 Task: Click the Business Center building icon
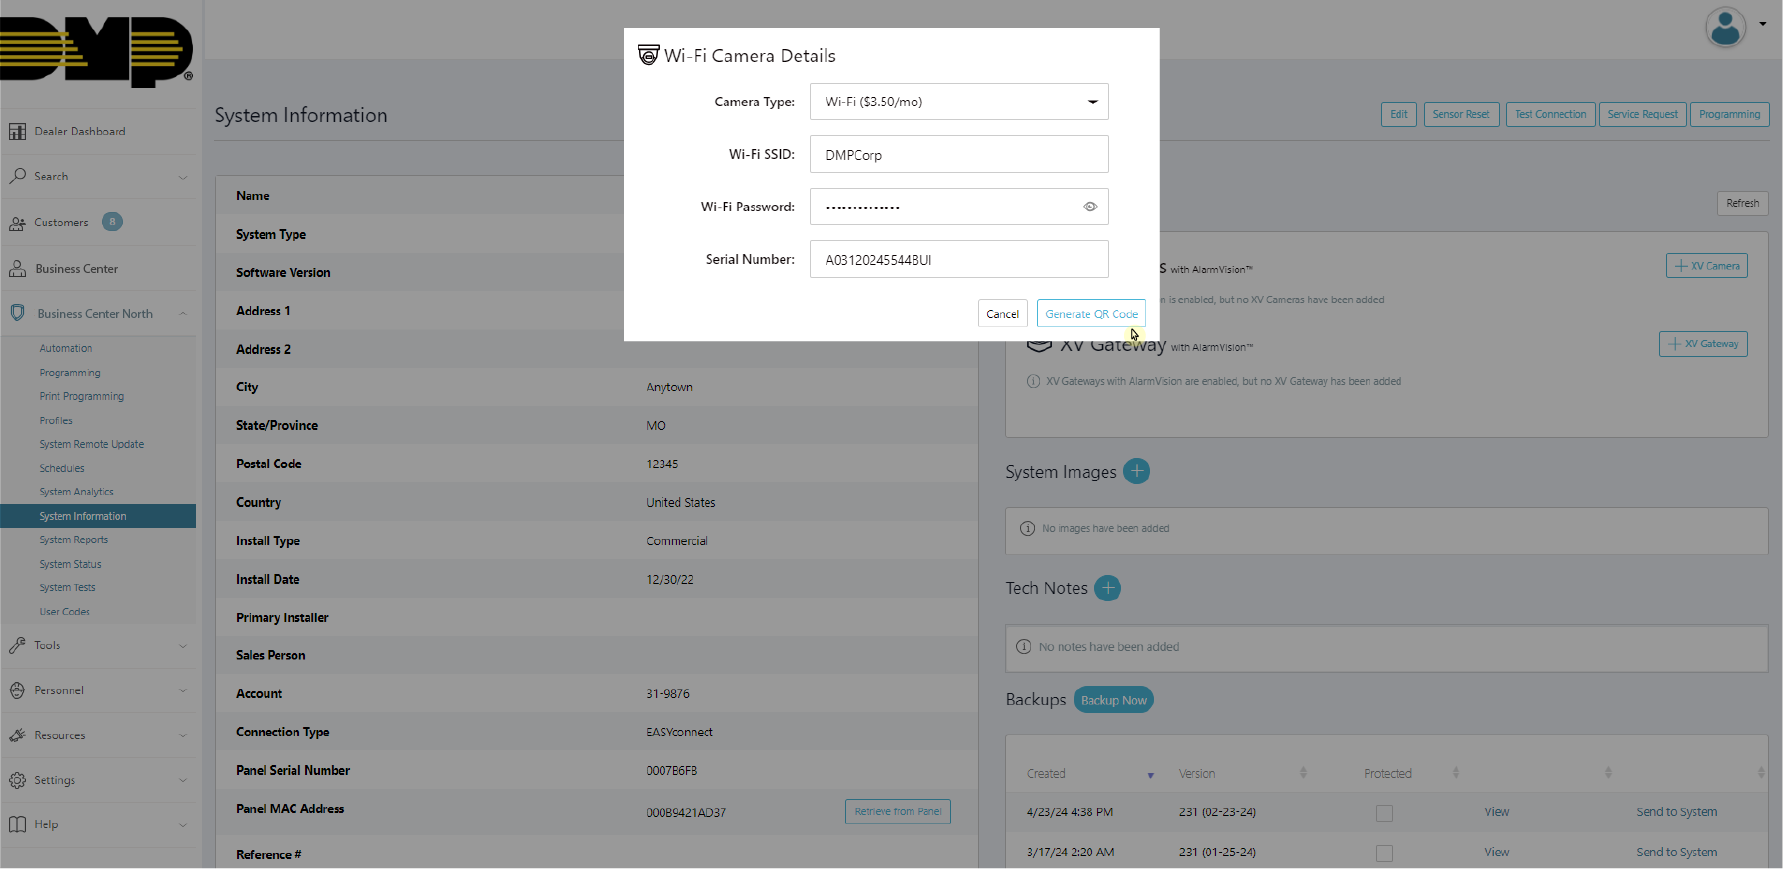(17, 269)
